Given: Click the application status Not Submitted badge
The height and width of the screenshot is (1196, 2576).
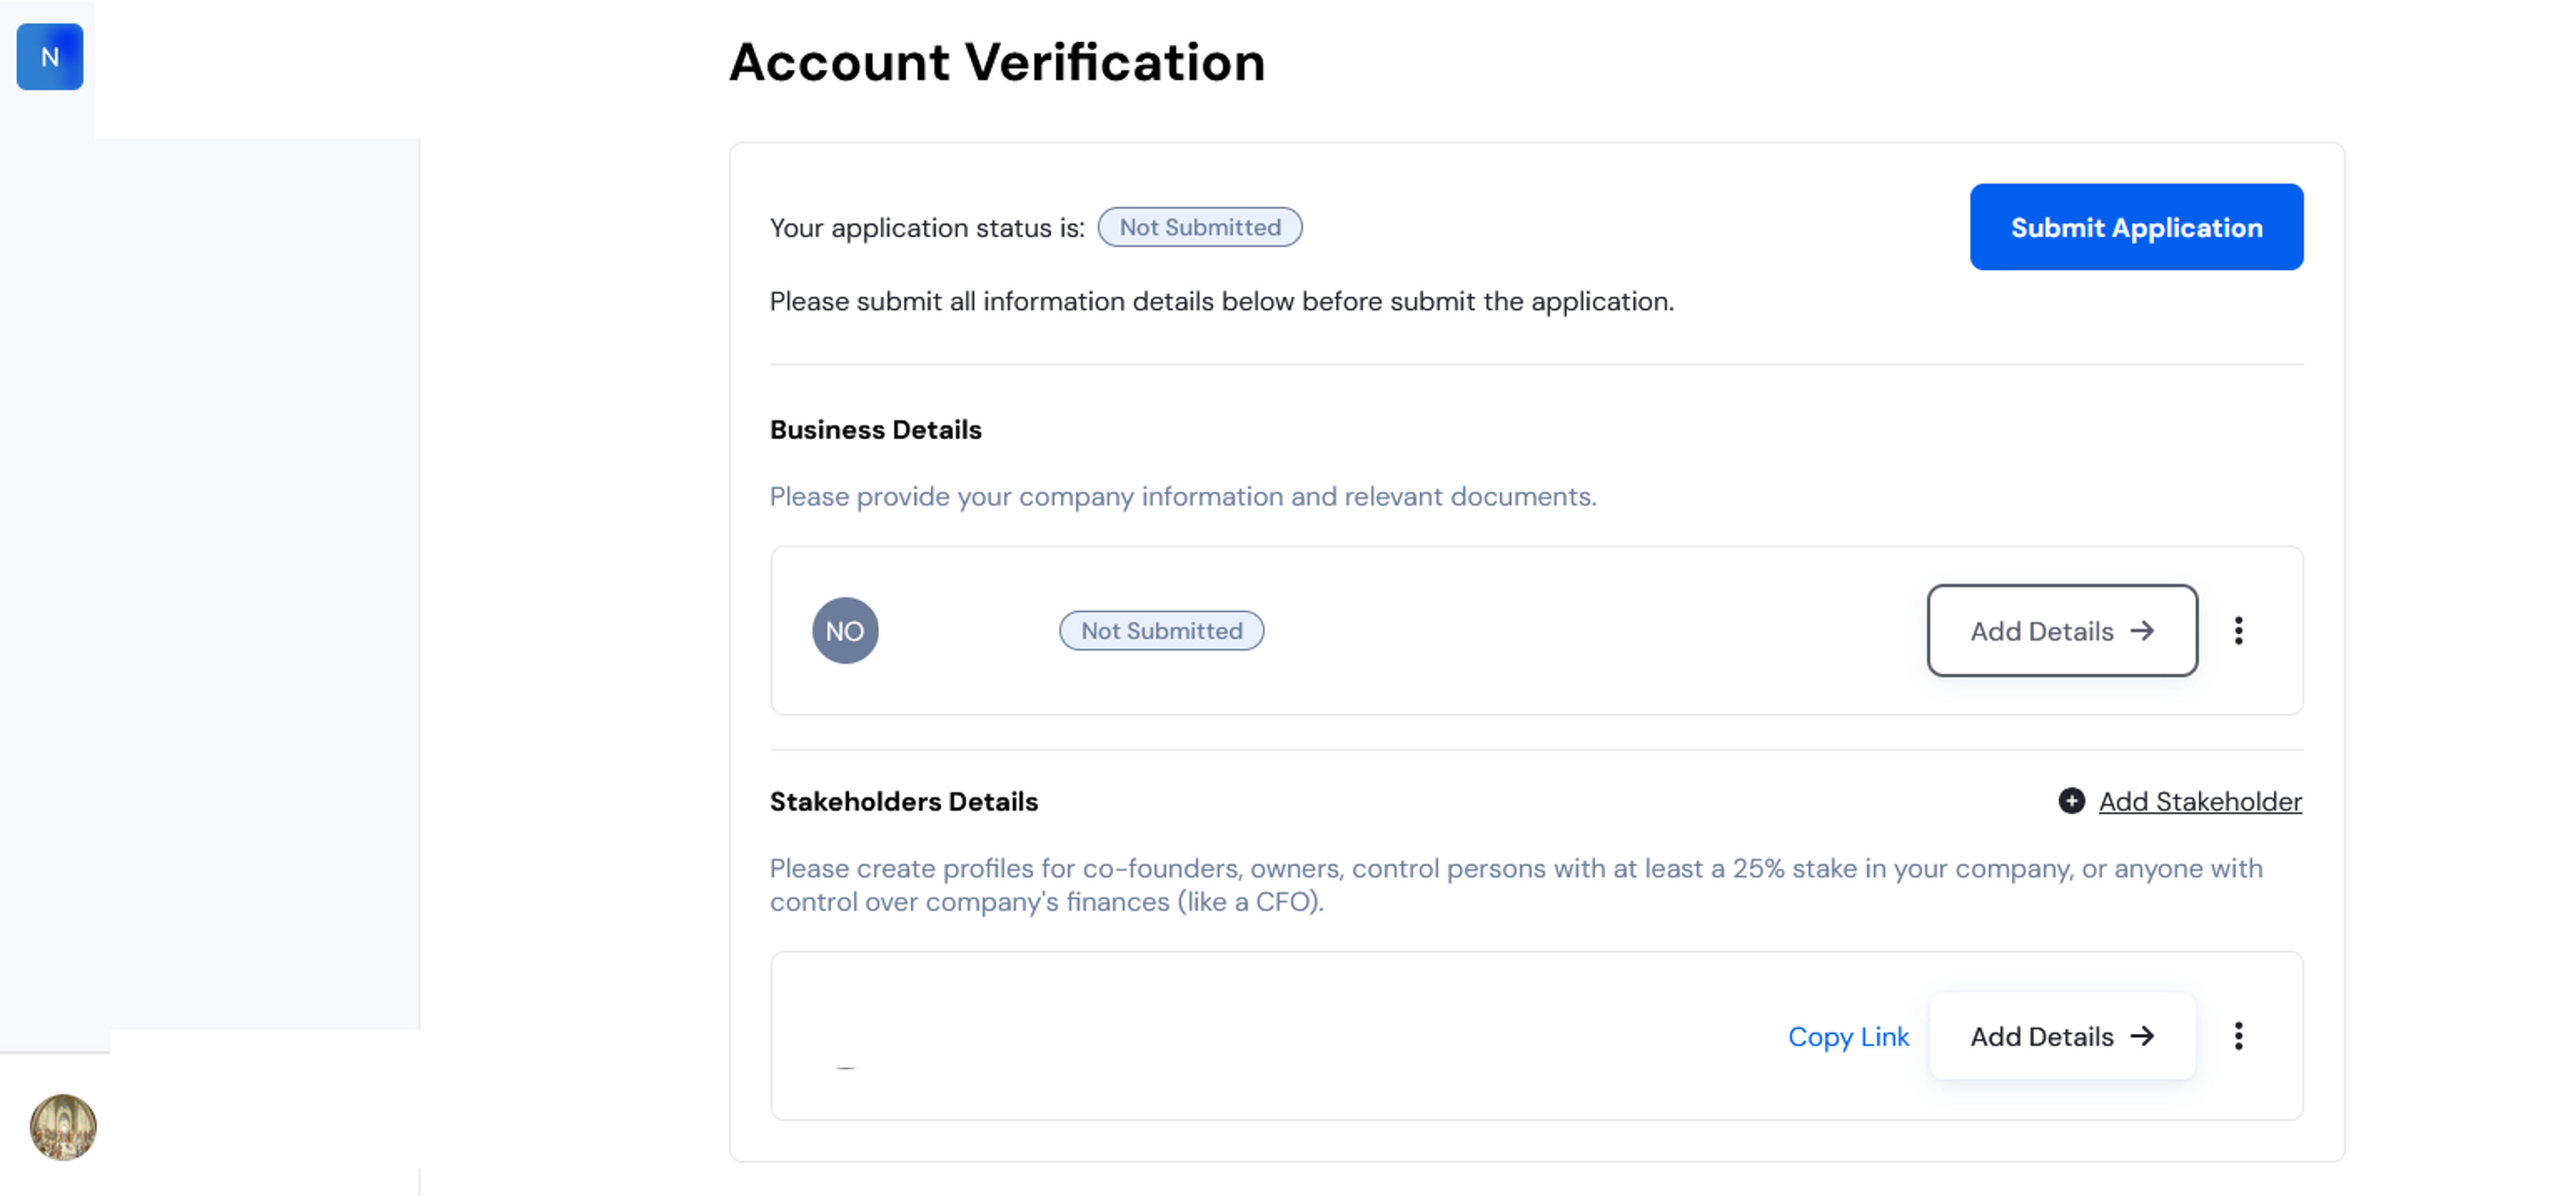Looking at the screenshot, I should pos(1200,227).
